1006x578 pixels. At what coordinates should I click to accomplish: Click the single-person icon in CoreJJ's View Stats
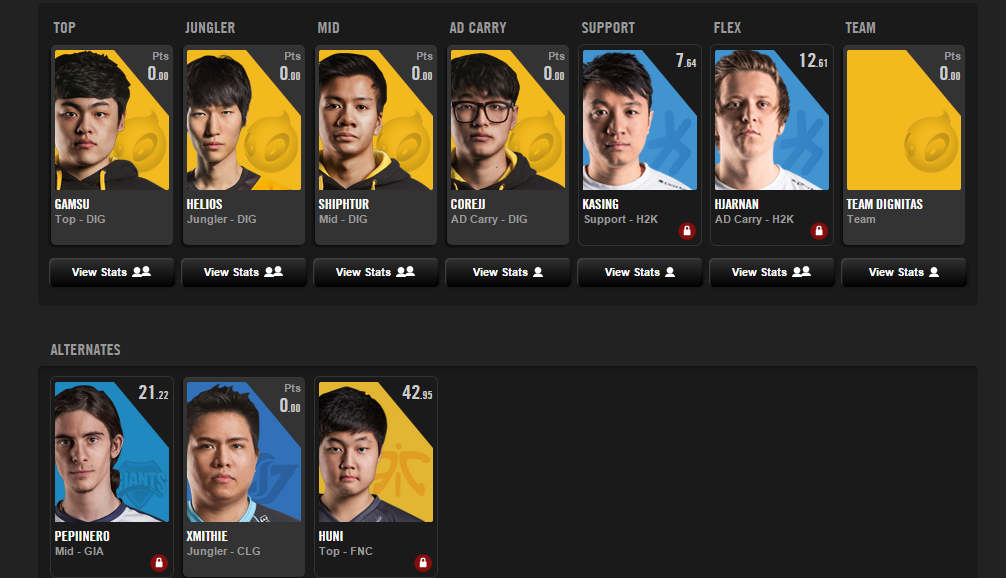tap(538, 272)
